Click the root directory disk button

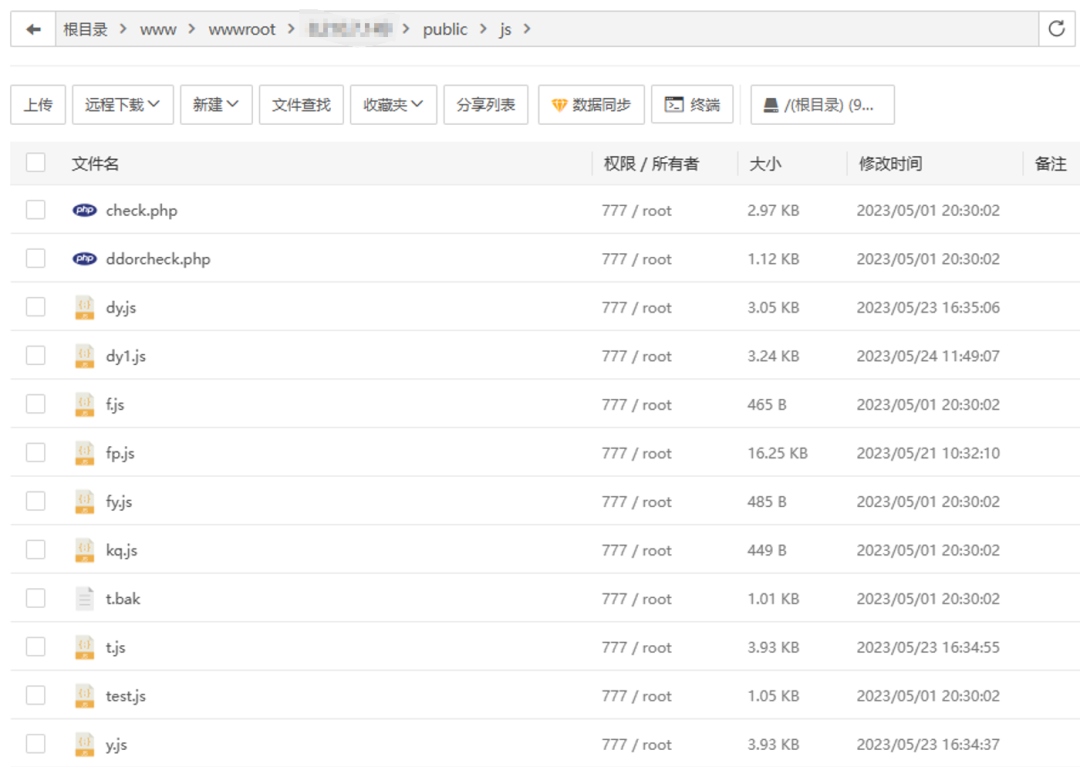click(822, 105)
